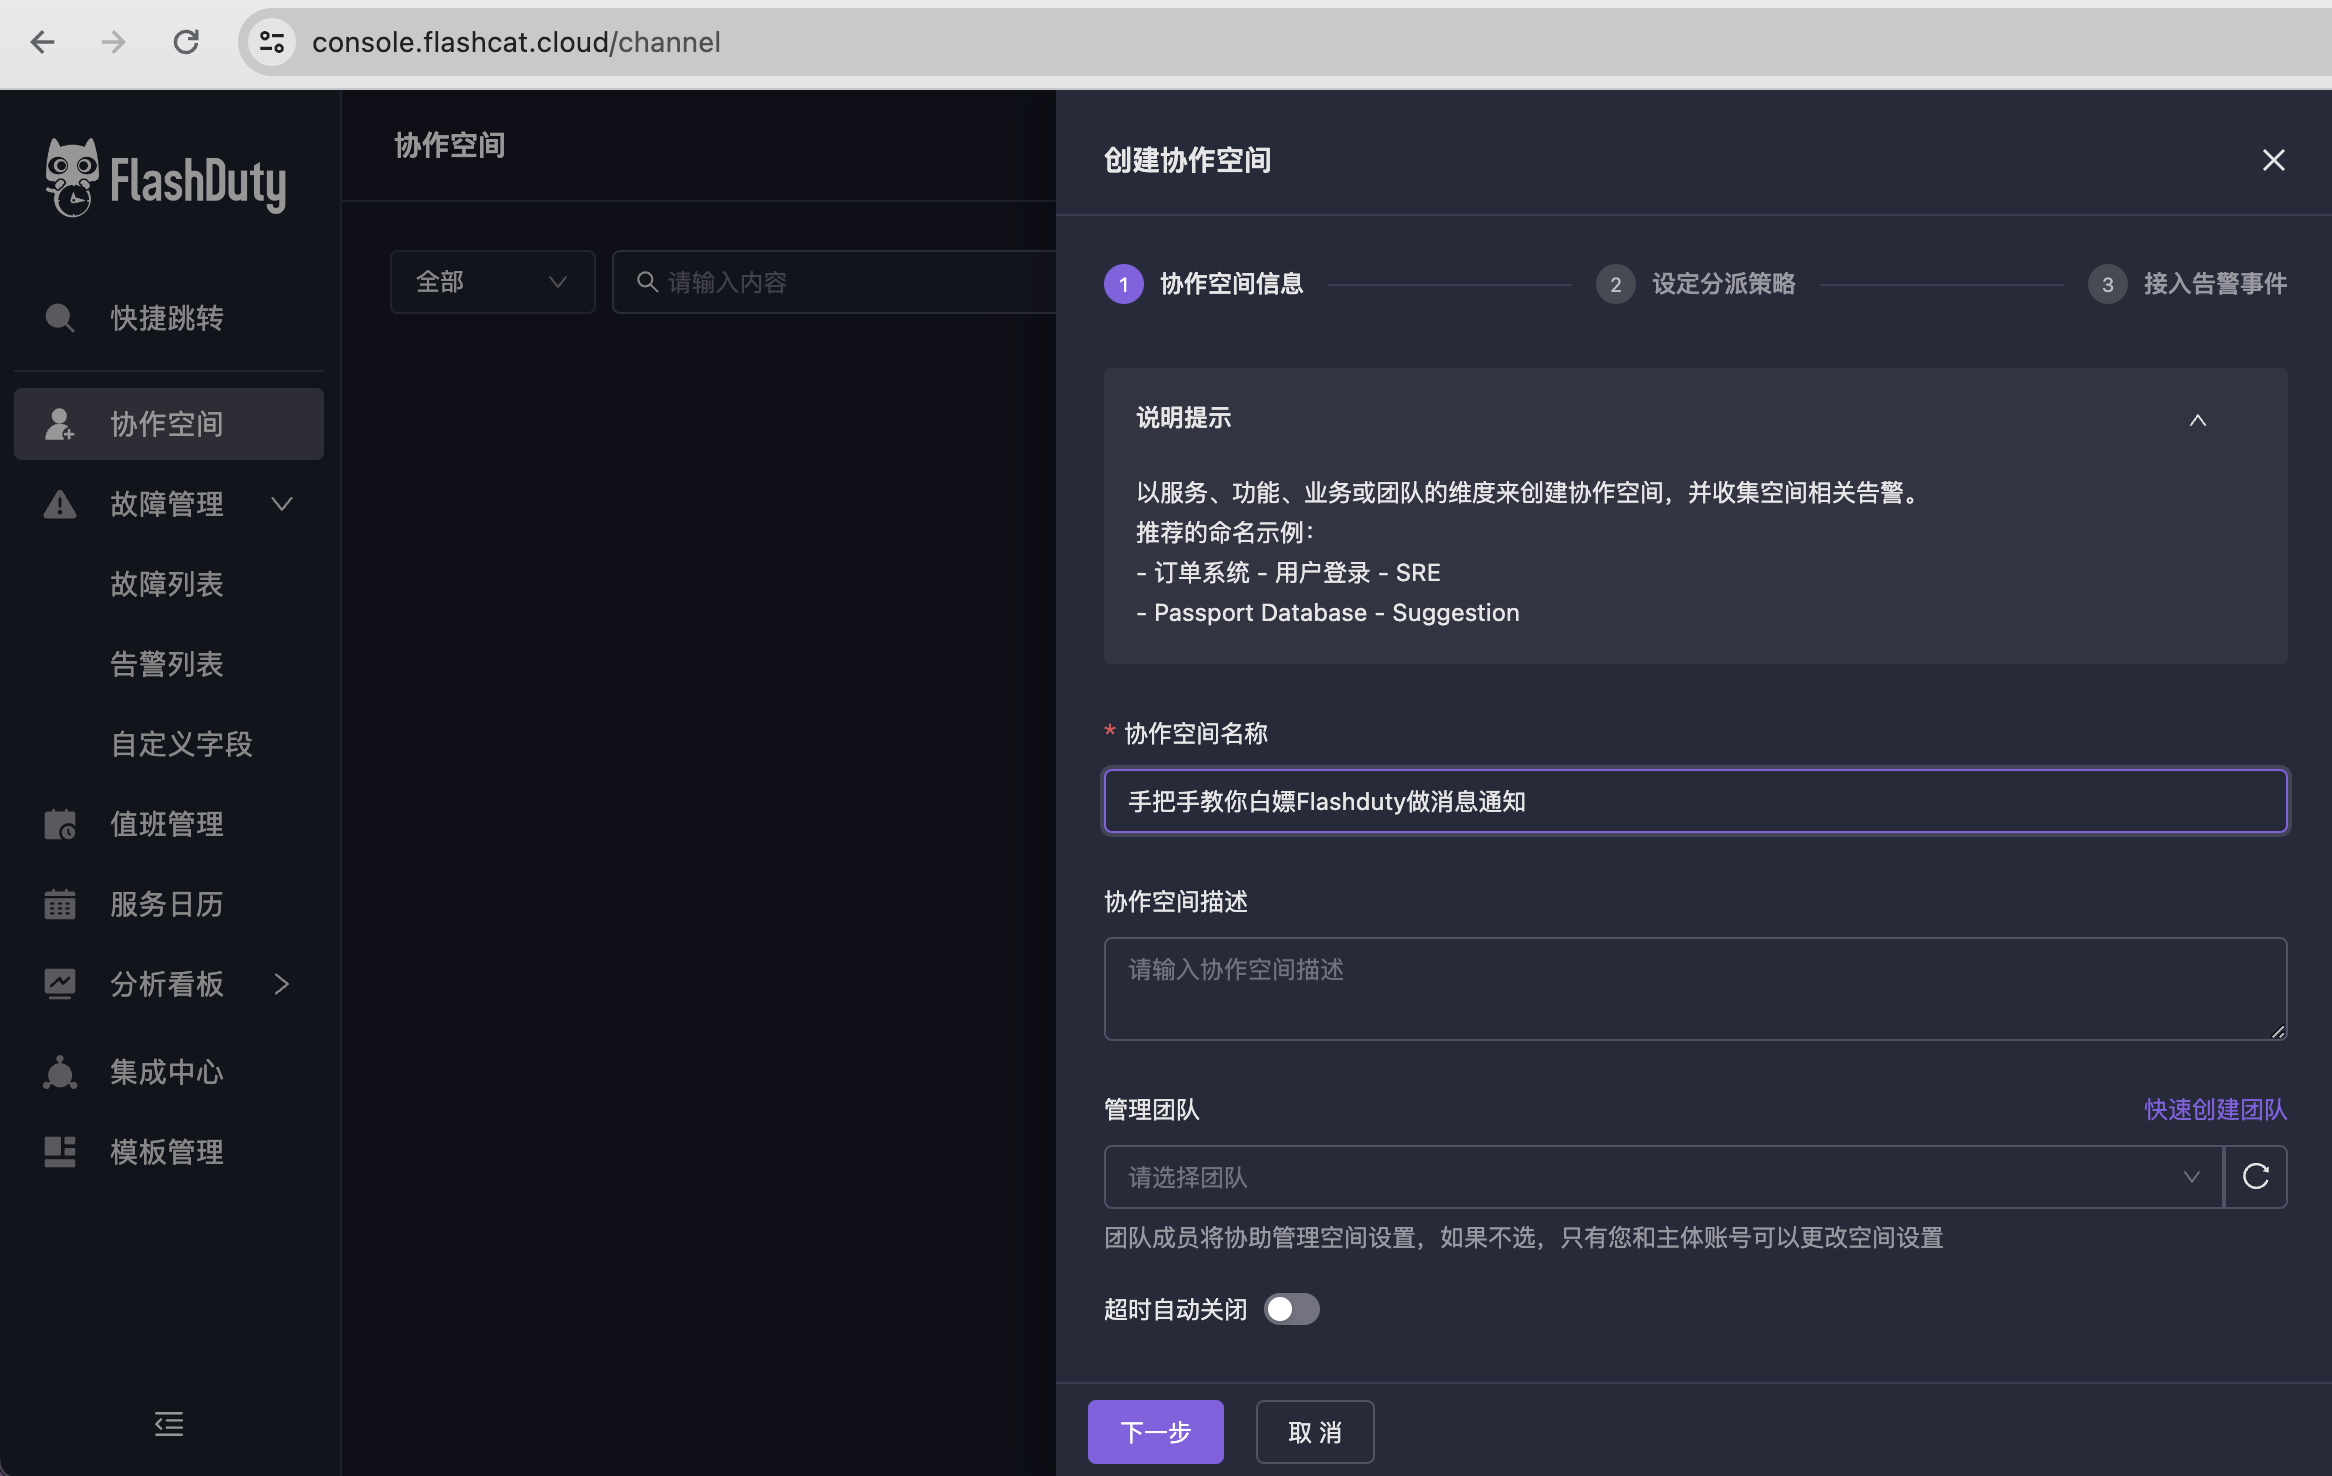2332x1476 pixels.
Task: Click the site info icon in address bar
Action: pyautogui.click(x=272, y=42)
